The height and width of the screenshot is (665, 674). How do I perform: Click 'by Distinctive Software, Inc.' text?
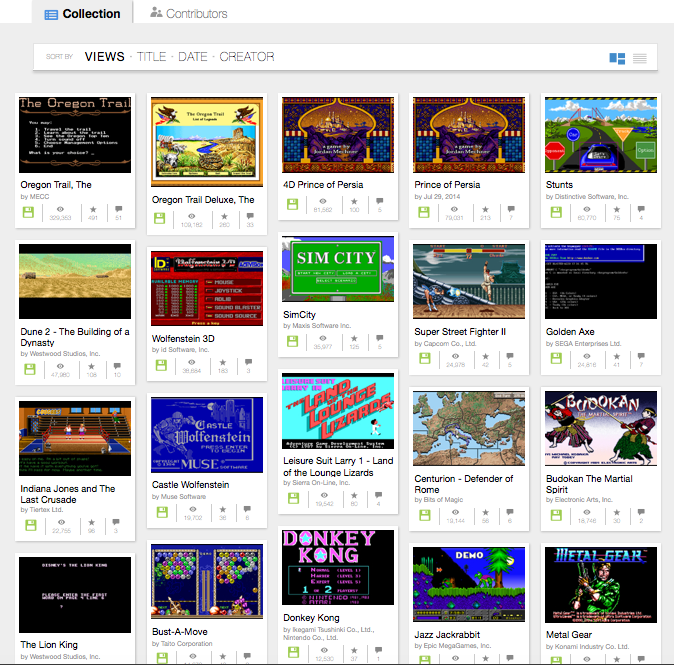point(587,196)
